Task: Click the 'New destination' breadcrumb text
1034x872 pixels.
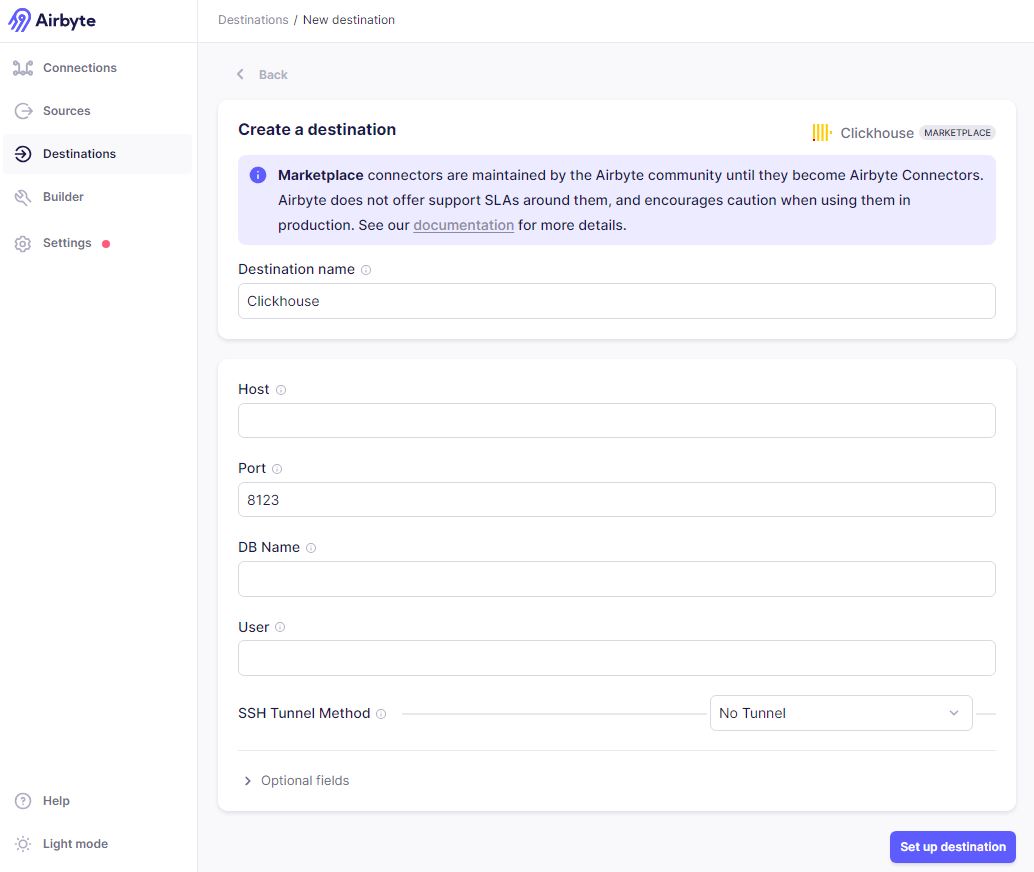Action: [x=349, y=20]
